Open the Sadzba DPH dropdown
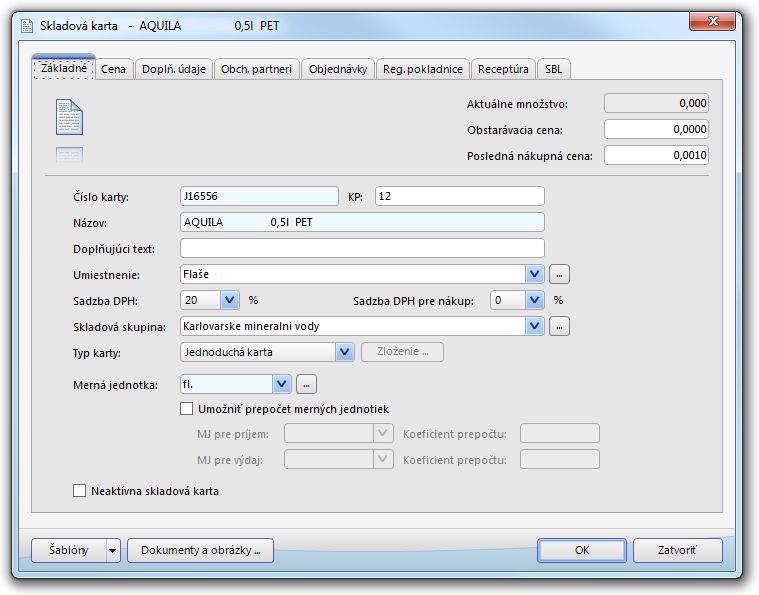 [x=229, y=299]
